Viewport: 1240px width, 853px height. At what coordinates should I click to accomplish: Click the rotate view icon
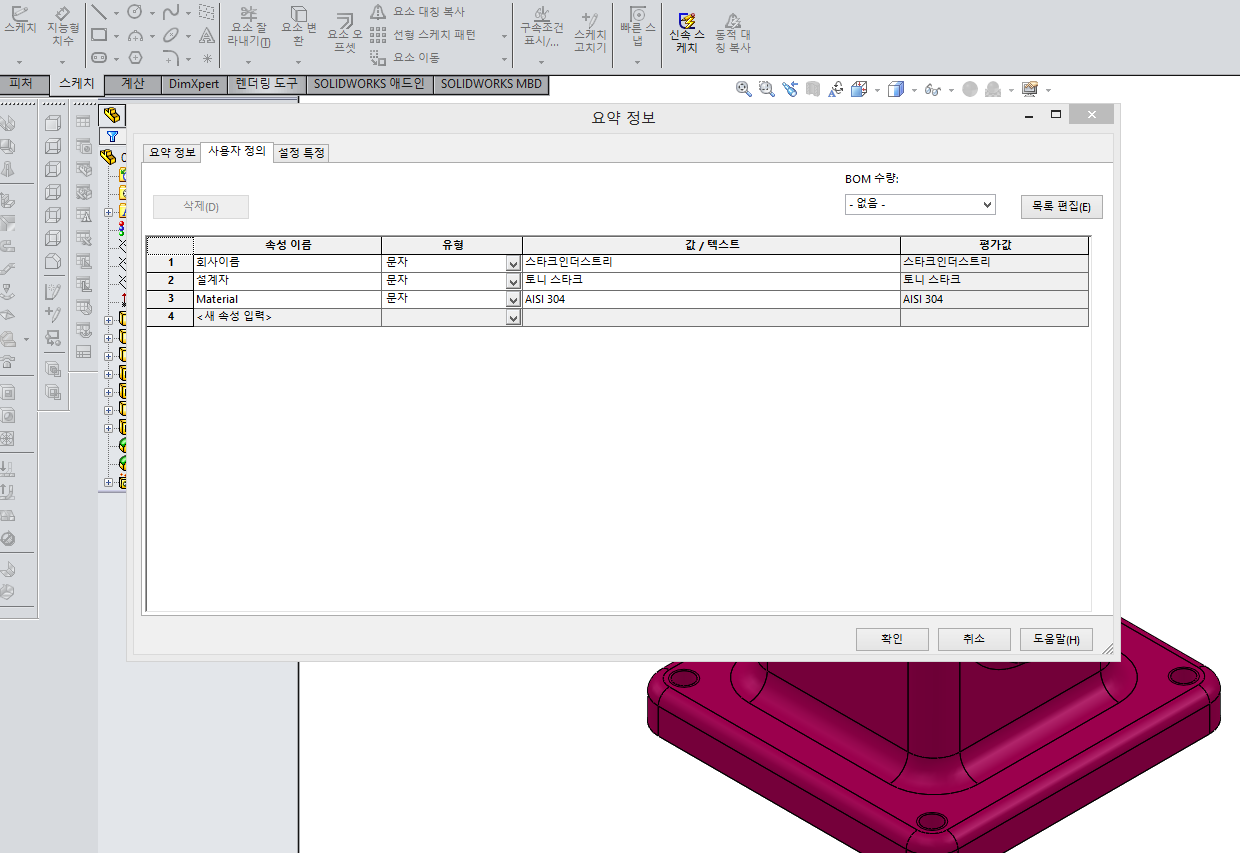pos(836,89)
